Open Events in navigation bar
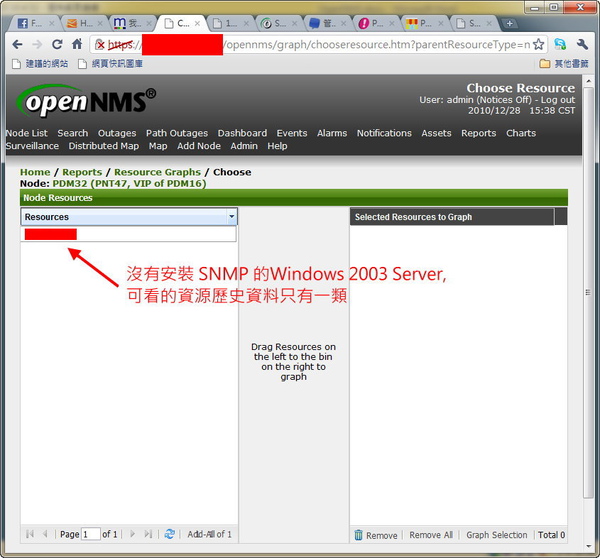Viewport: 600px width, 558px height. (x=292, y=133)
